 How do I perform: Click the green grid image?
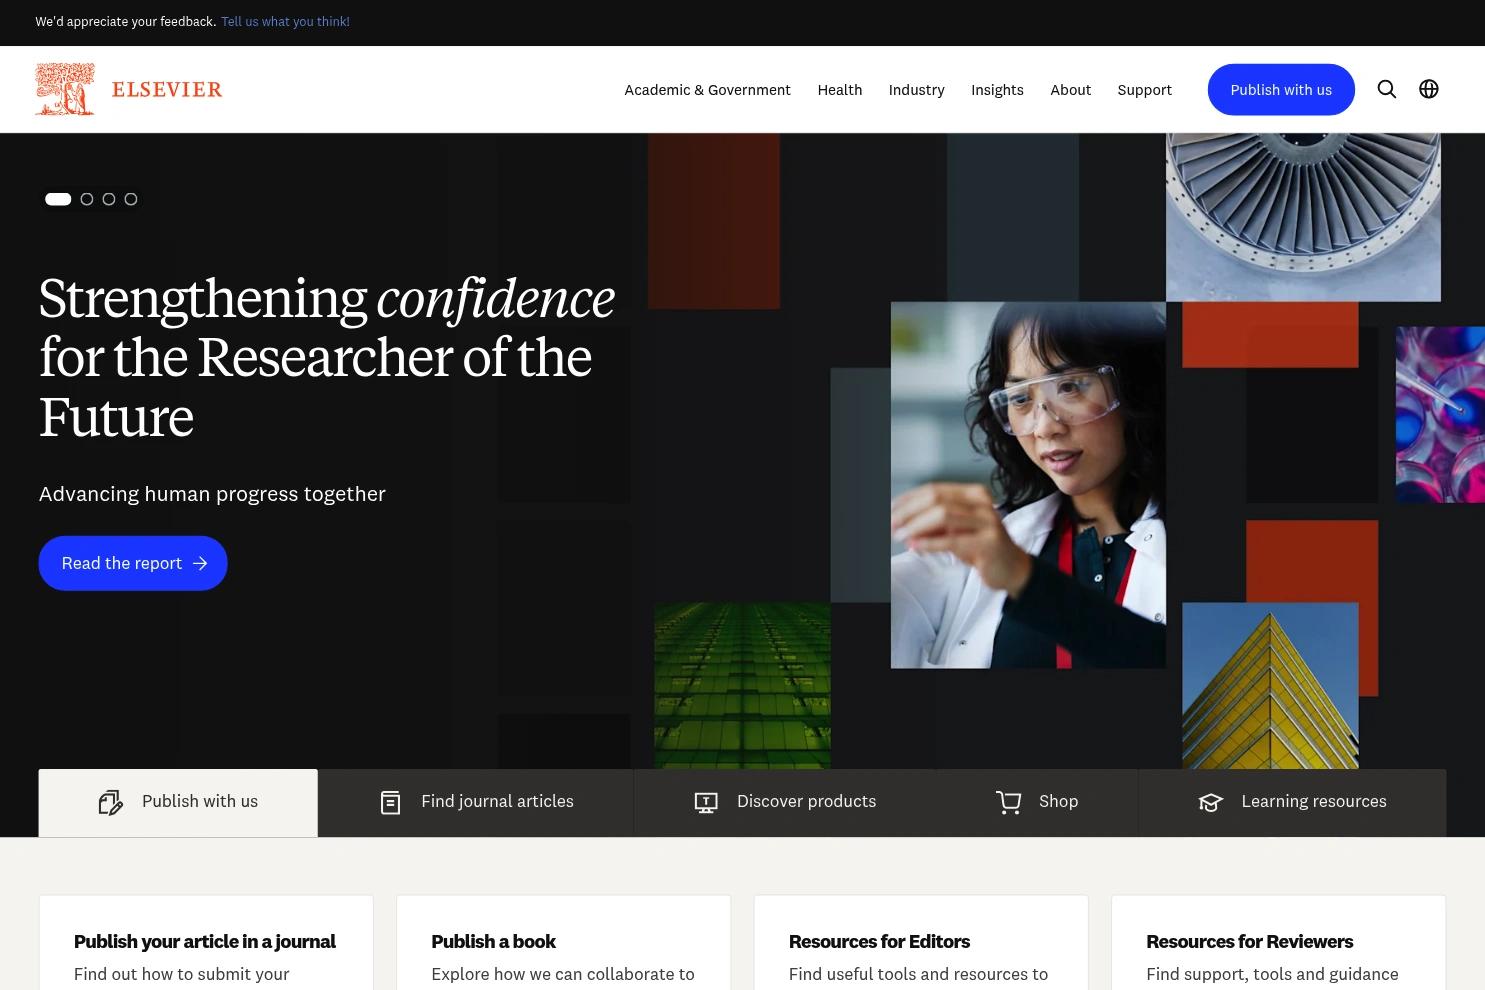click(x=742, y=686)
